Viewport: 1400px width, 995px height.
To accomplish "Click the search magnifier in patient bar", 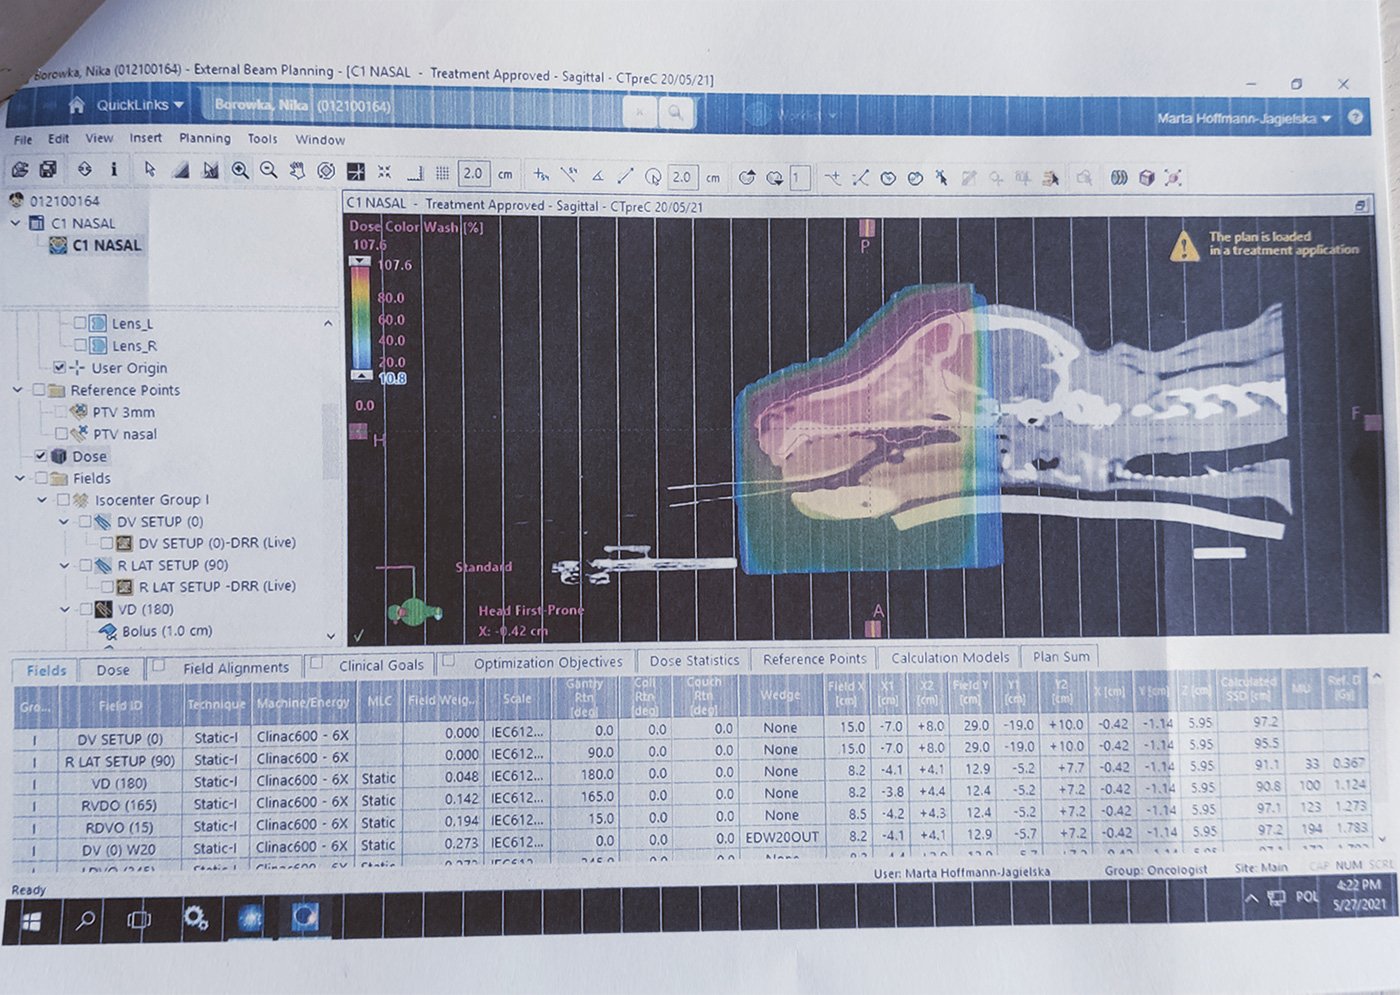I will (675, 113).
